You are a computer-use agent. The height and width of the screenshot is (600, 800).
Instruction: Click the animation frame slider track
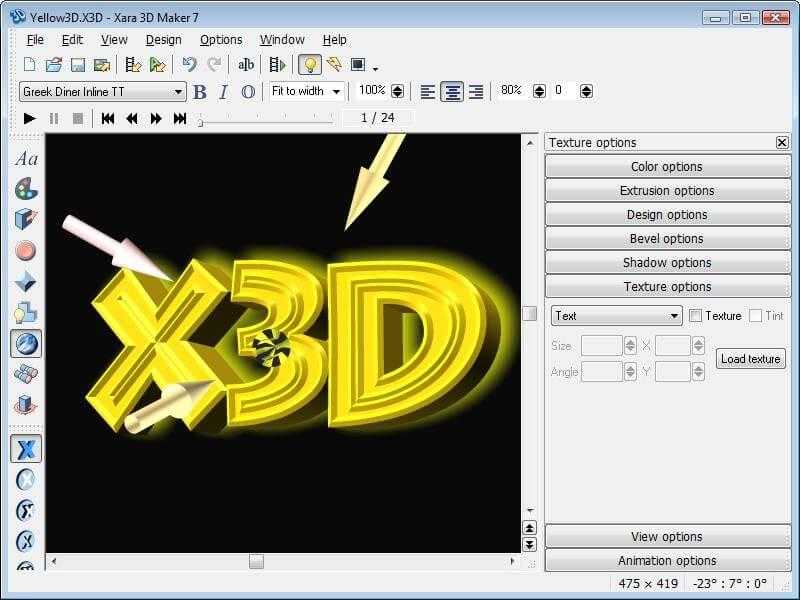point(266,122)
